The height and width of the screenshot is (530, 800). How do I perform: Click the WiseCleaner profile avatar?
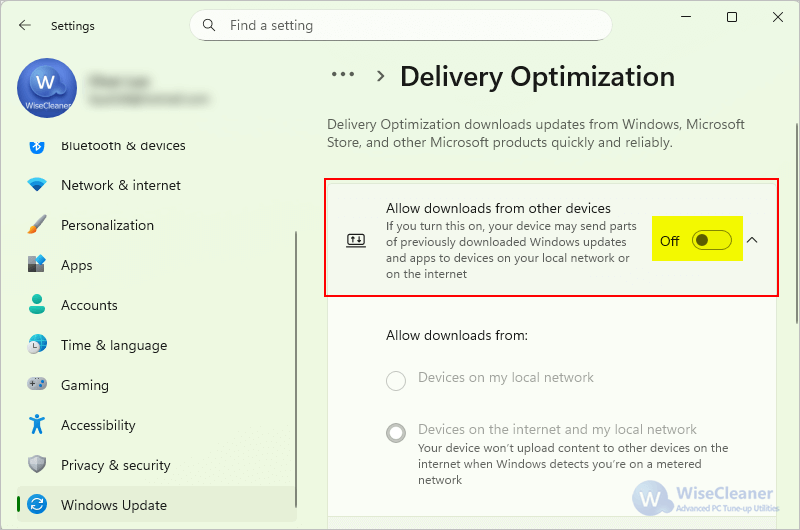(x=47, y=88)
